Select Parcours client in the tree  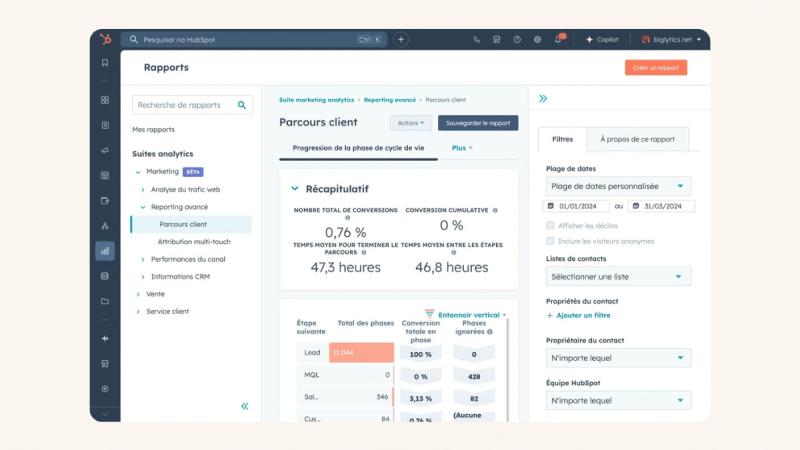[x=191, y=224]
